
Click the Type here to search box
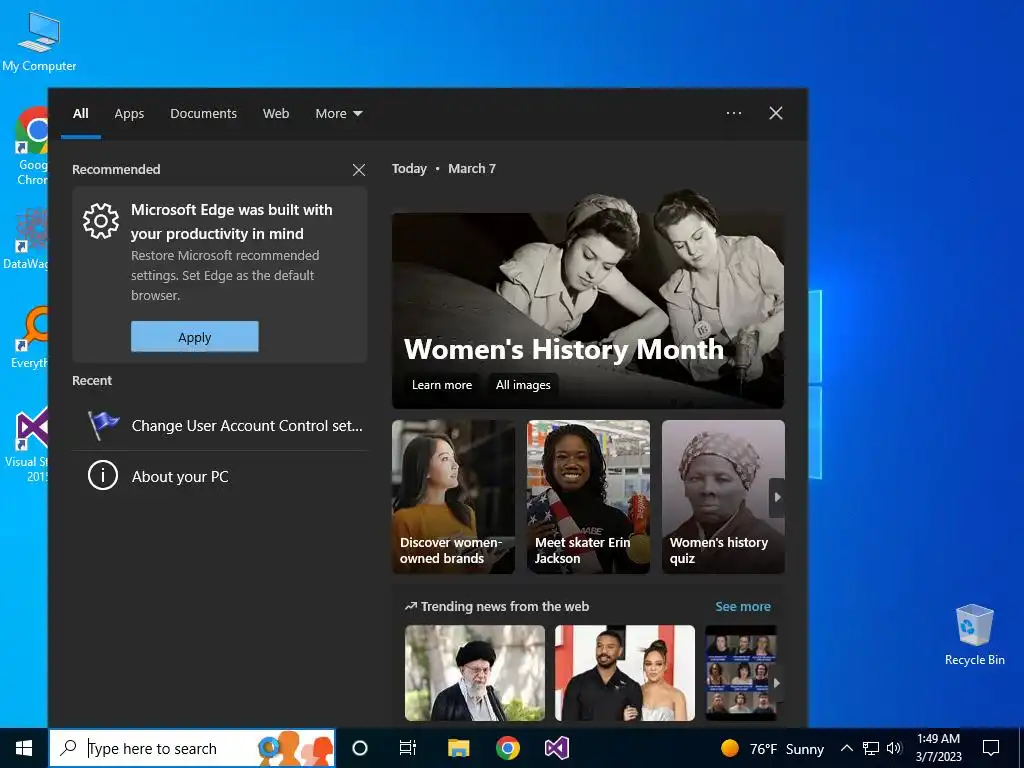click(x=192, y=748)
